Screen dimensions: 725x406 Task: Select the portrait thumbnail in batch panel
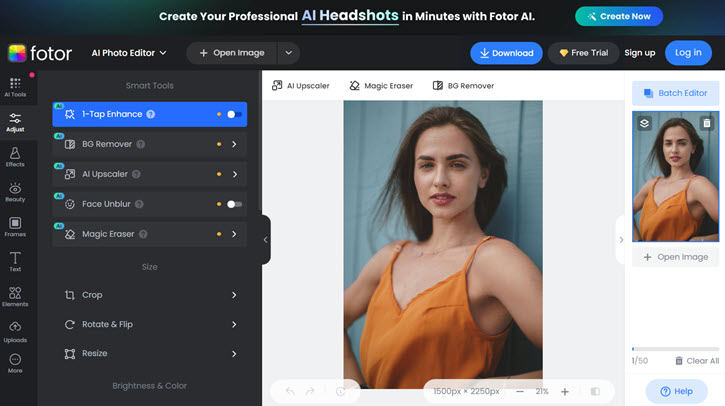pyautogui.click(x=676, y=176)
